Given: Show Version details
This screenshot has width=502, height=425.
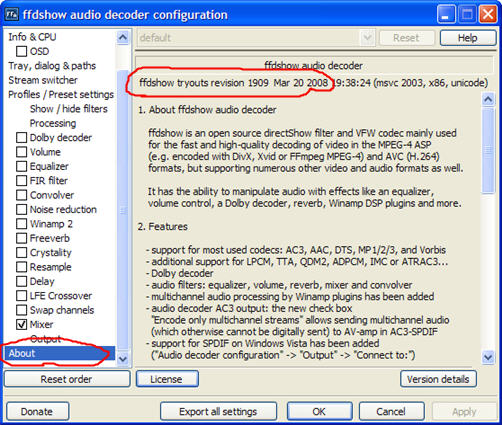Looking at the screenshot, I should [x=438, y=379].
